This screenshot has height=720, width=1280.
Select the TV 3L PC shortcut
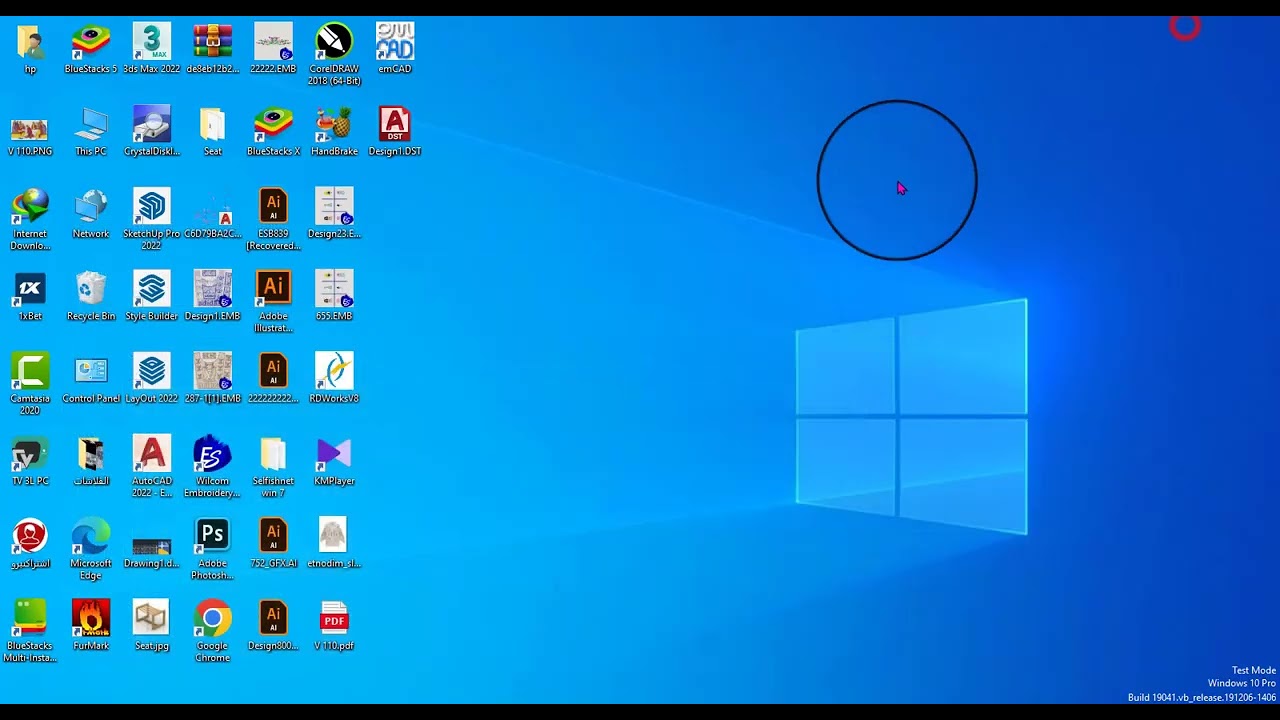coord(30,454)
